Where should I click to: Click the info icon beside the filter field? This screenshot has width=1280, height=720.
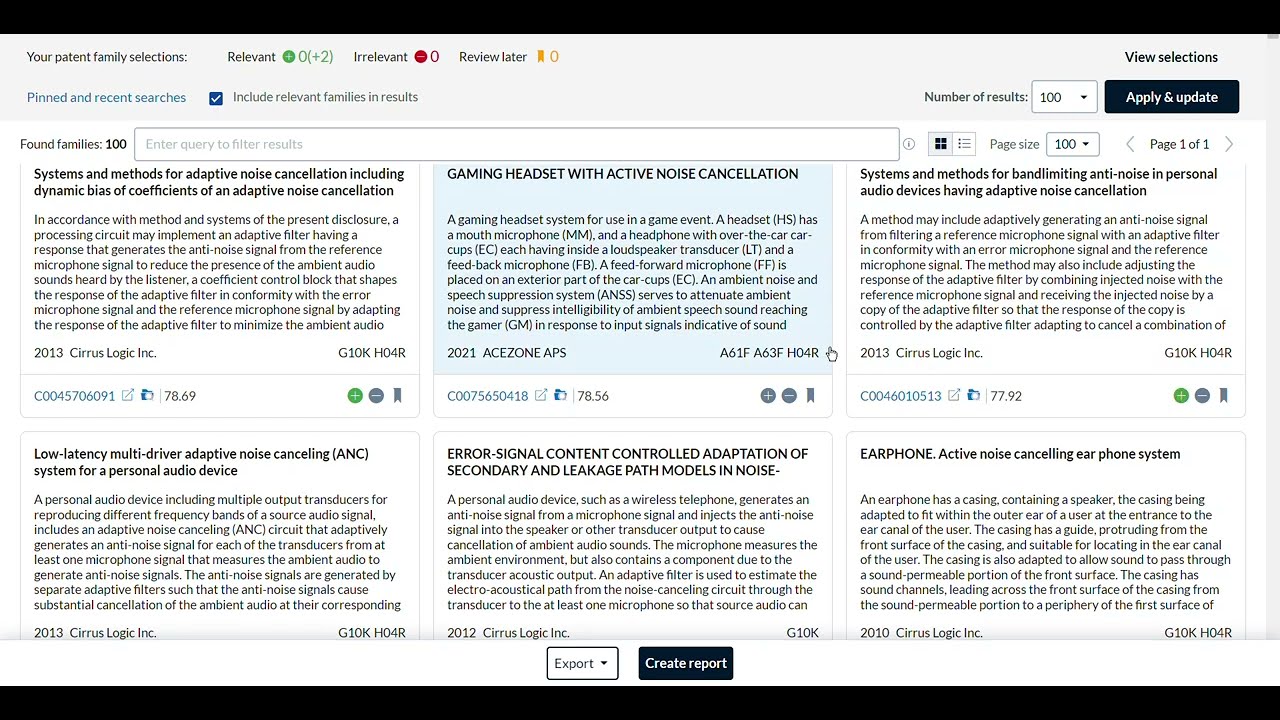click(909, 144)
